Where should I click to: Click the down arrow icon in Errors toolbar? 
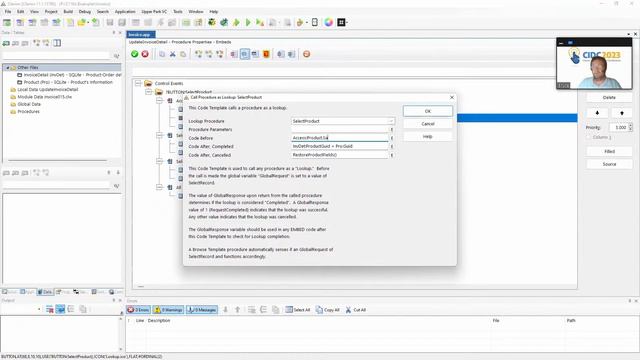coord(225,310)
